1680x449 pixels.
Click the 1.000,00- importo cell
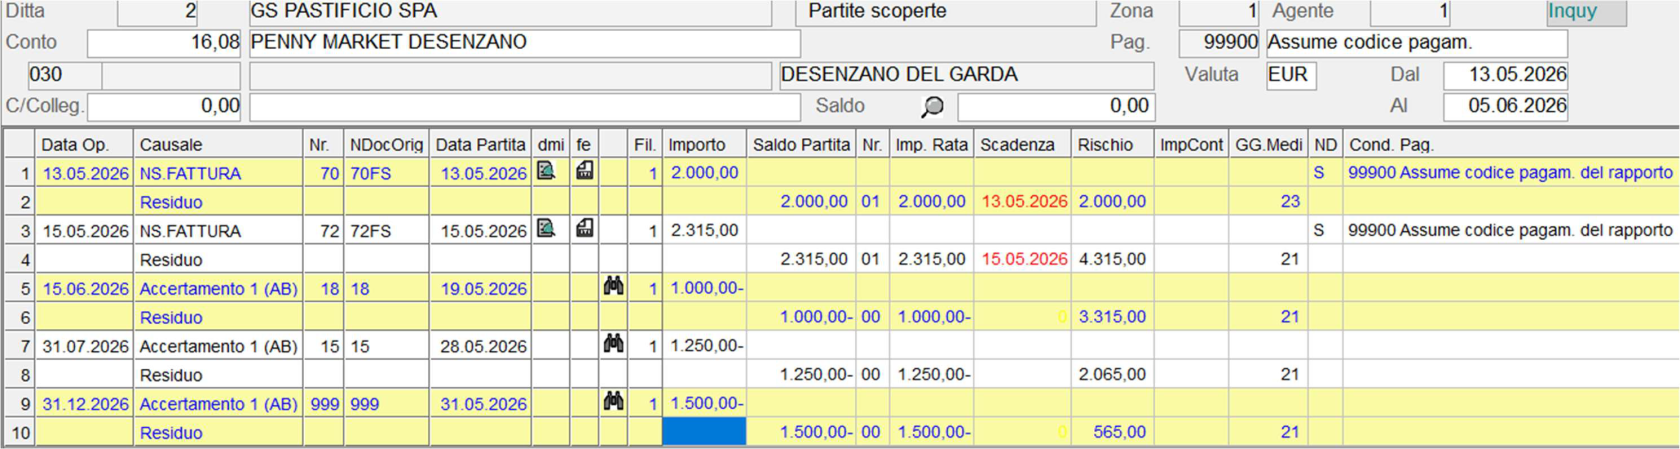pyautogui.click(x=704, y=288)
